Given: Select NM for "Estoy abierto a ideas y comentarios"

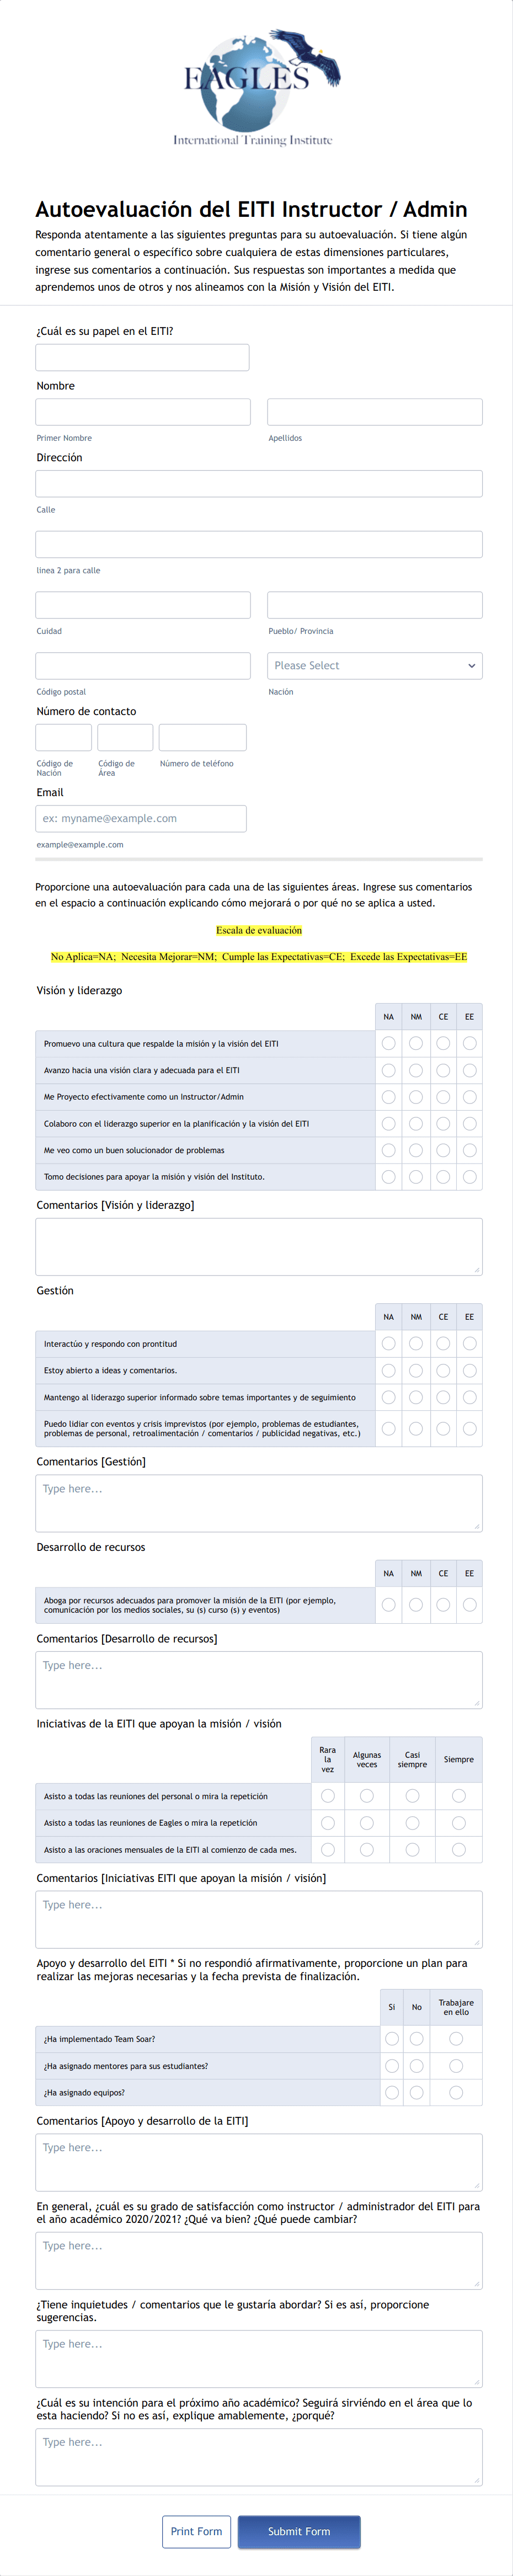Looking at the screenshot, I should point(415,1371).
